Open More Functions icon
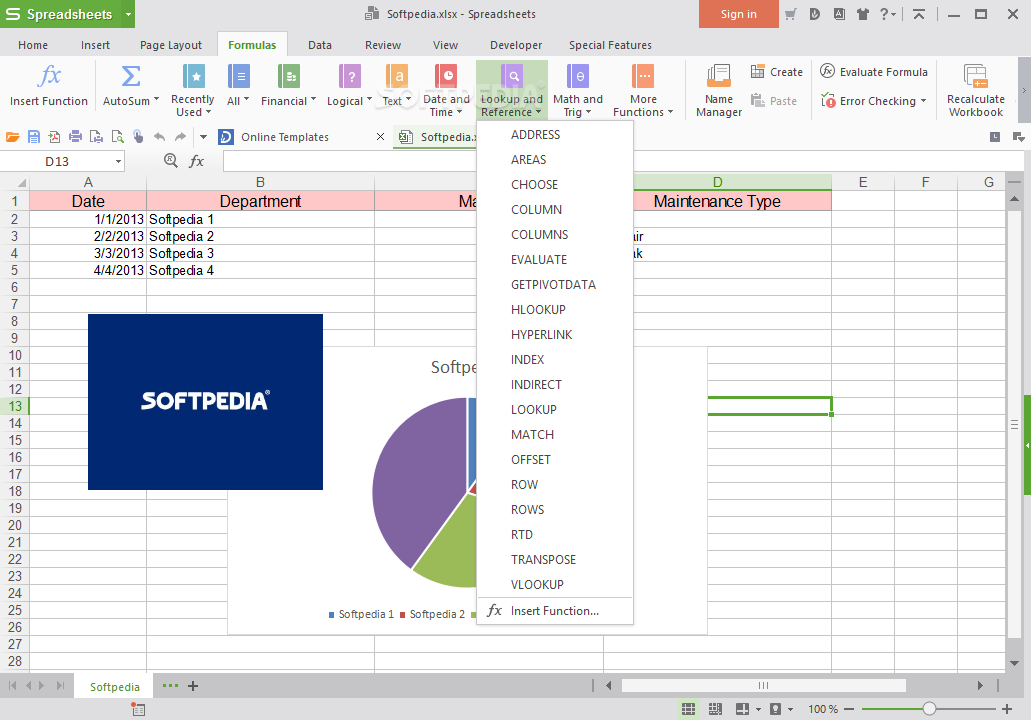This screenshot has width=1031, height=720. pyautogui.click(x=643, y=76)
